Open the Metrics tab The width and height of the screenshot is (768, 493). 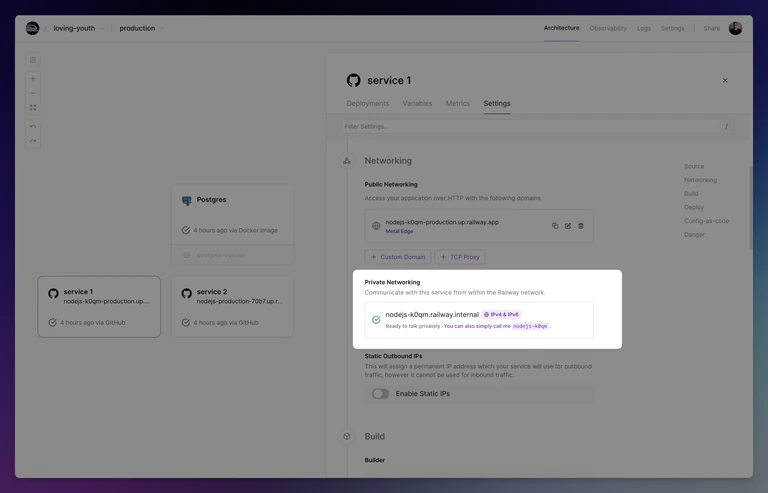(457, 103)
